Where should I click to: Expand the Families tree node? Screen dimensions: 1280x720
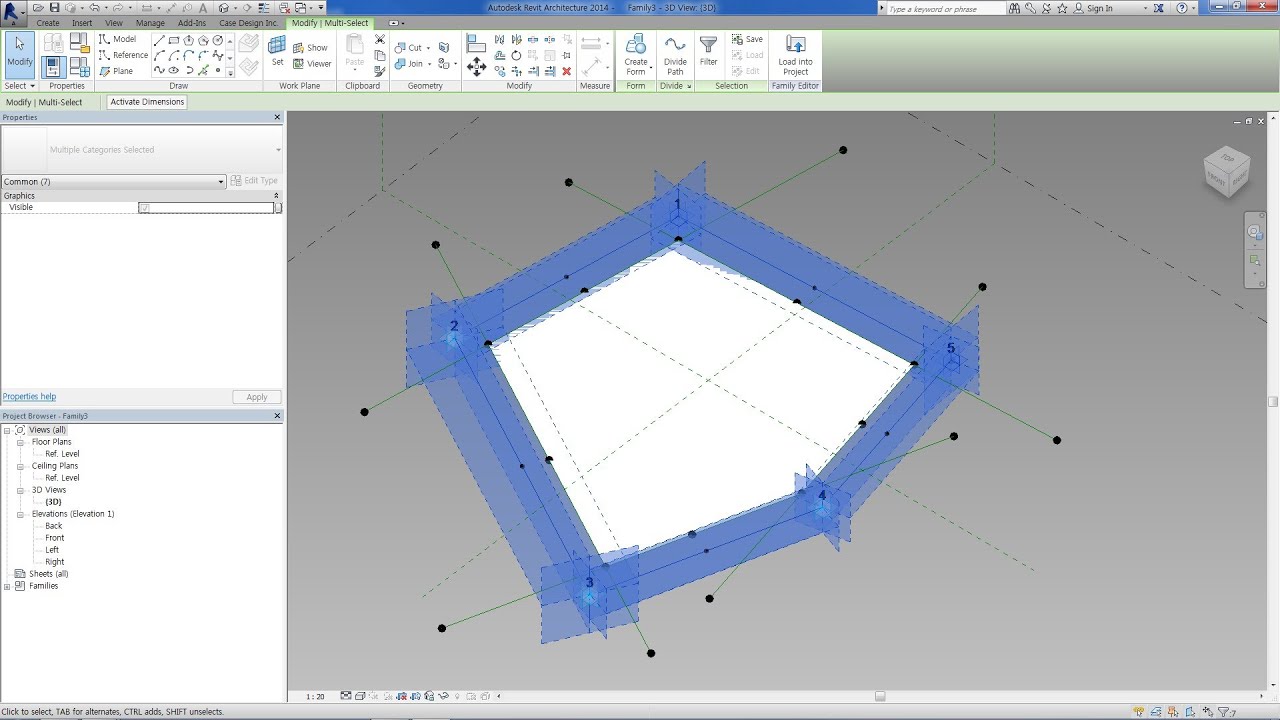(x=7, y=586)
